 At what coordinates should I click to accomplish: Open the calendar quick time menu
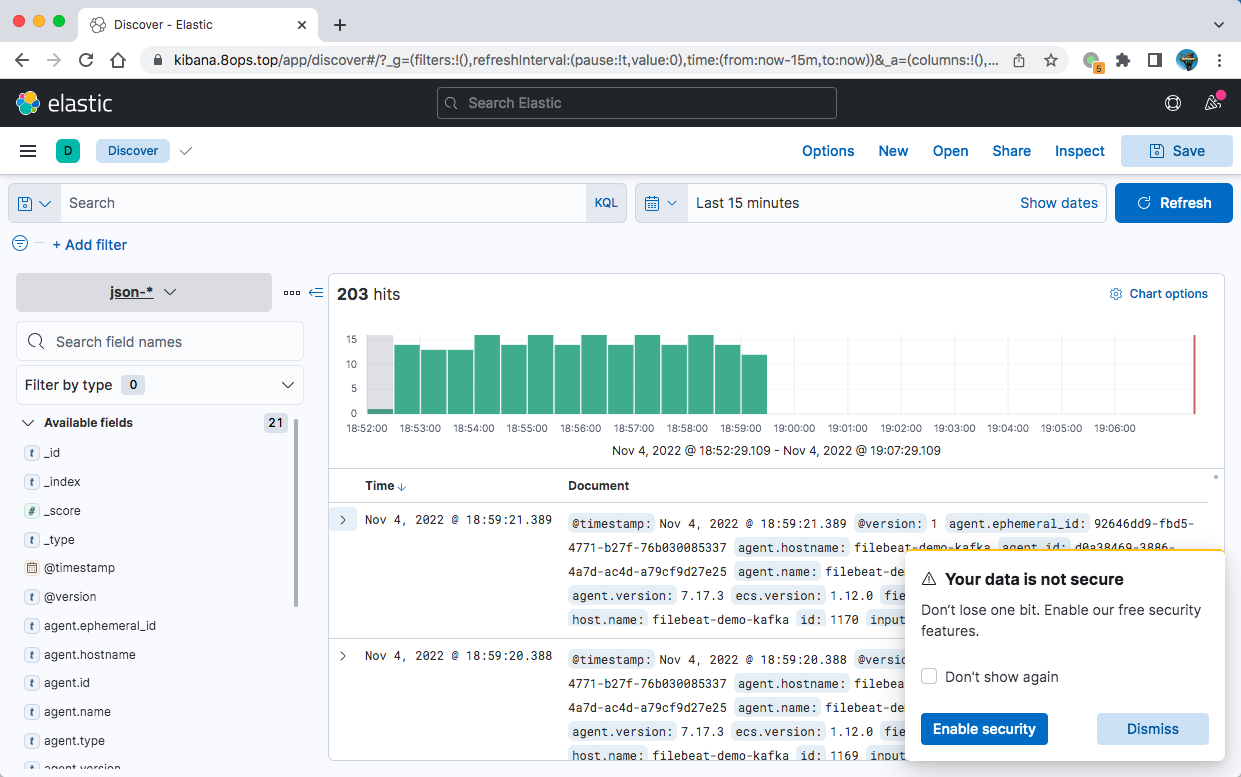(x=661, y=203)
